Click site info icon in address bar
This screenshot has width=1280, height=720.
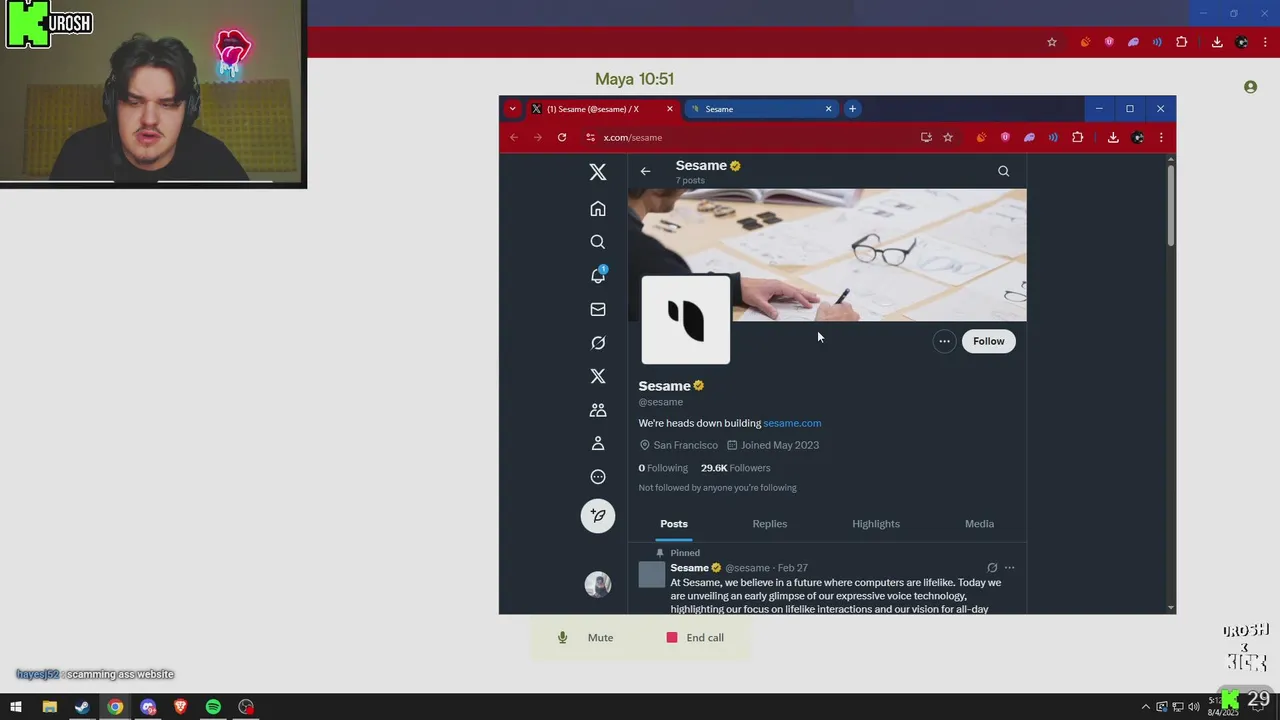click(x=590, y=137)
